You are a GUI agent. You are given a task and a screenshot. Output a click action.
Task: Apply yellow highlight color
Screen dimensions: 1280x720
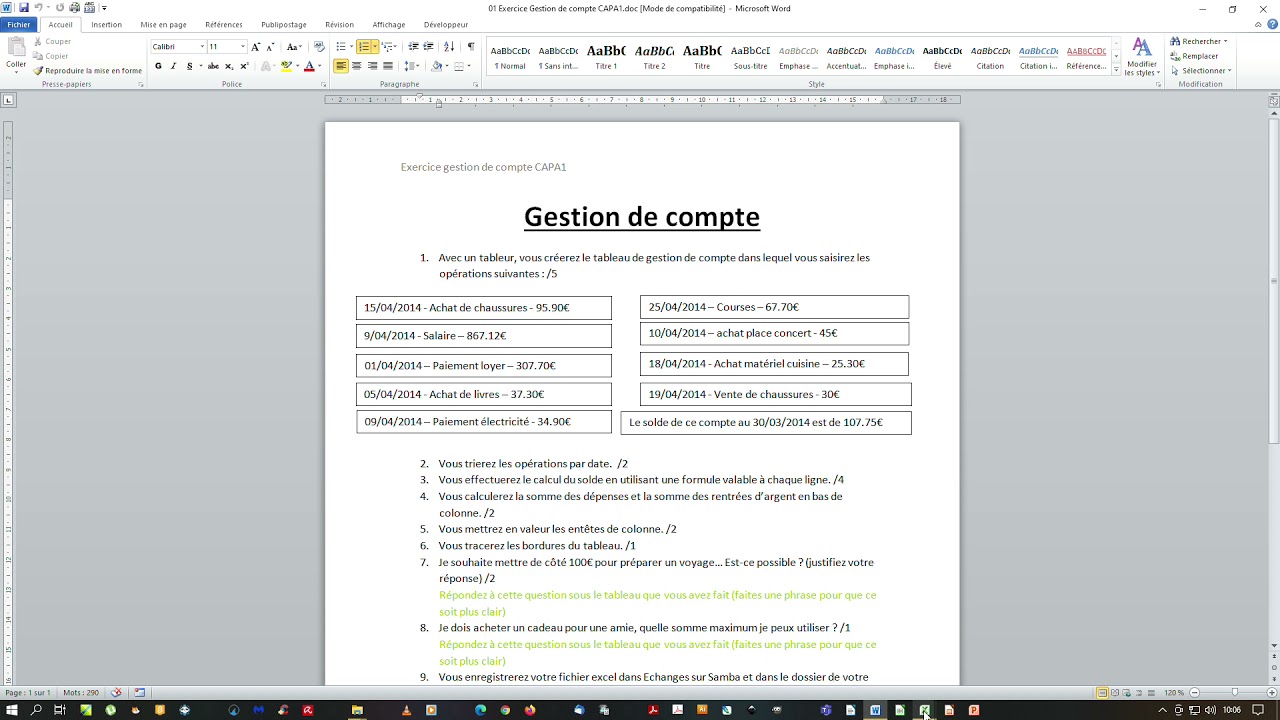tap(286, 66)
